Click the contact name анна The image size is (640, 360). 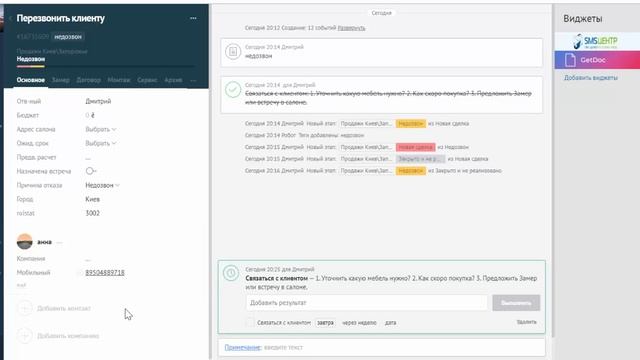[x=44, y=242]
